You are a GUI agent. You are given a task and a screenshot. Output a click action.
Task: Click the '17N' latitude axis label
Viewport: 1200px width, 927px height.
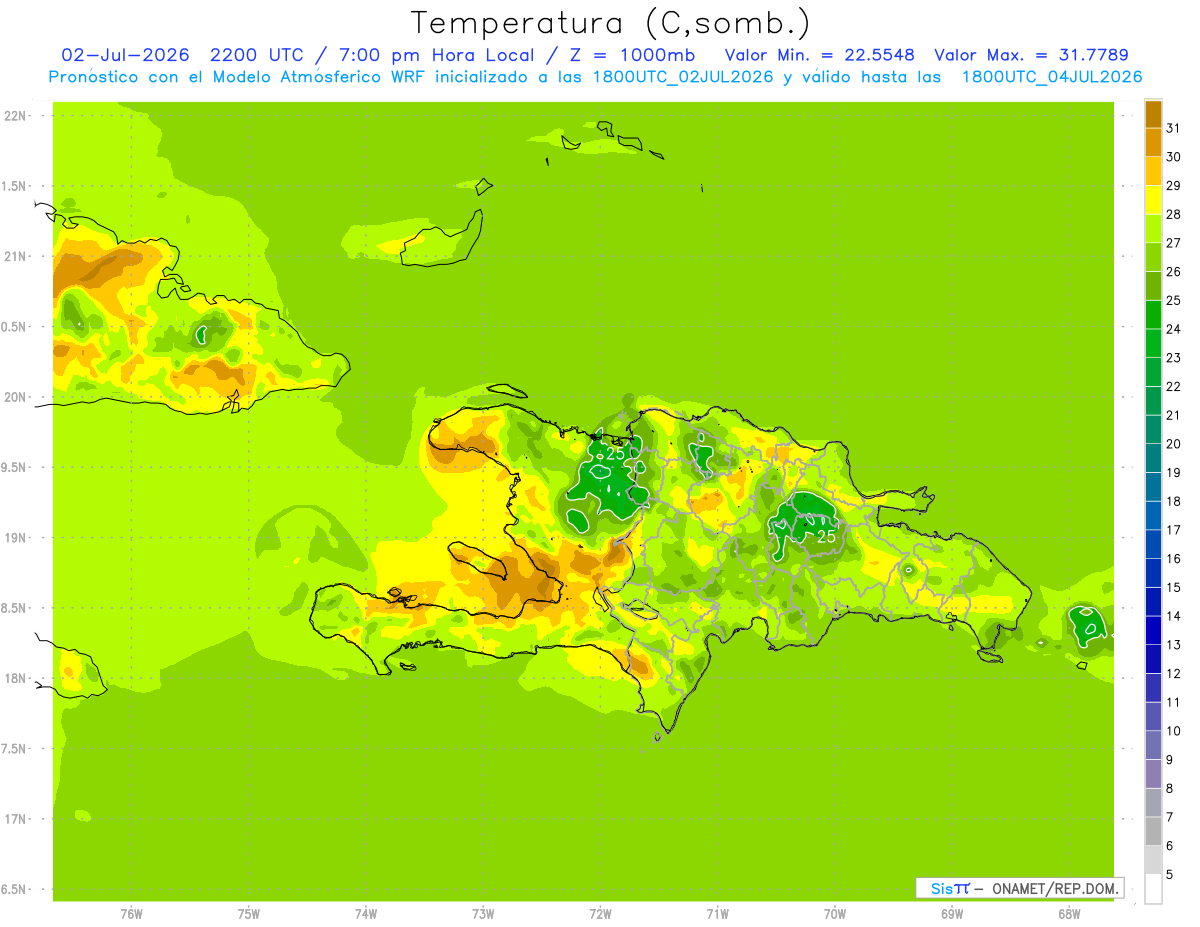15,819
